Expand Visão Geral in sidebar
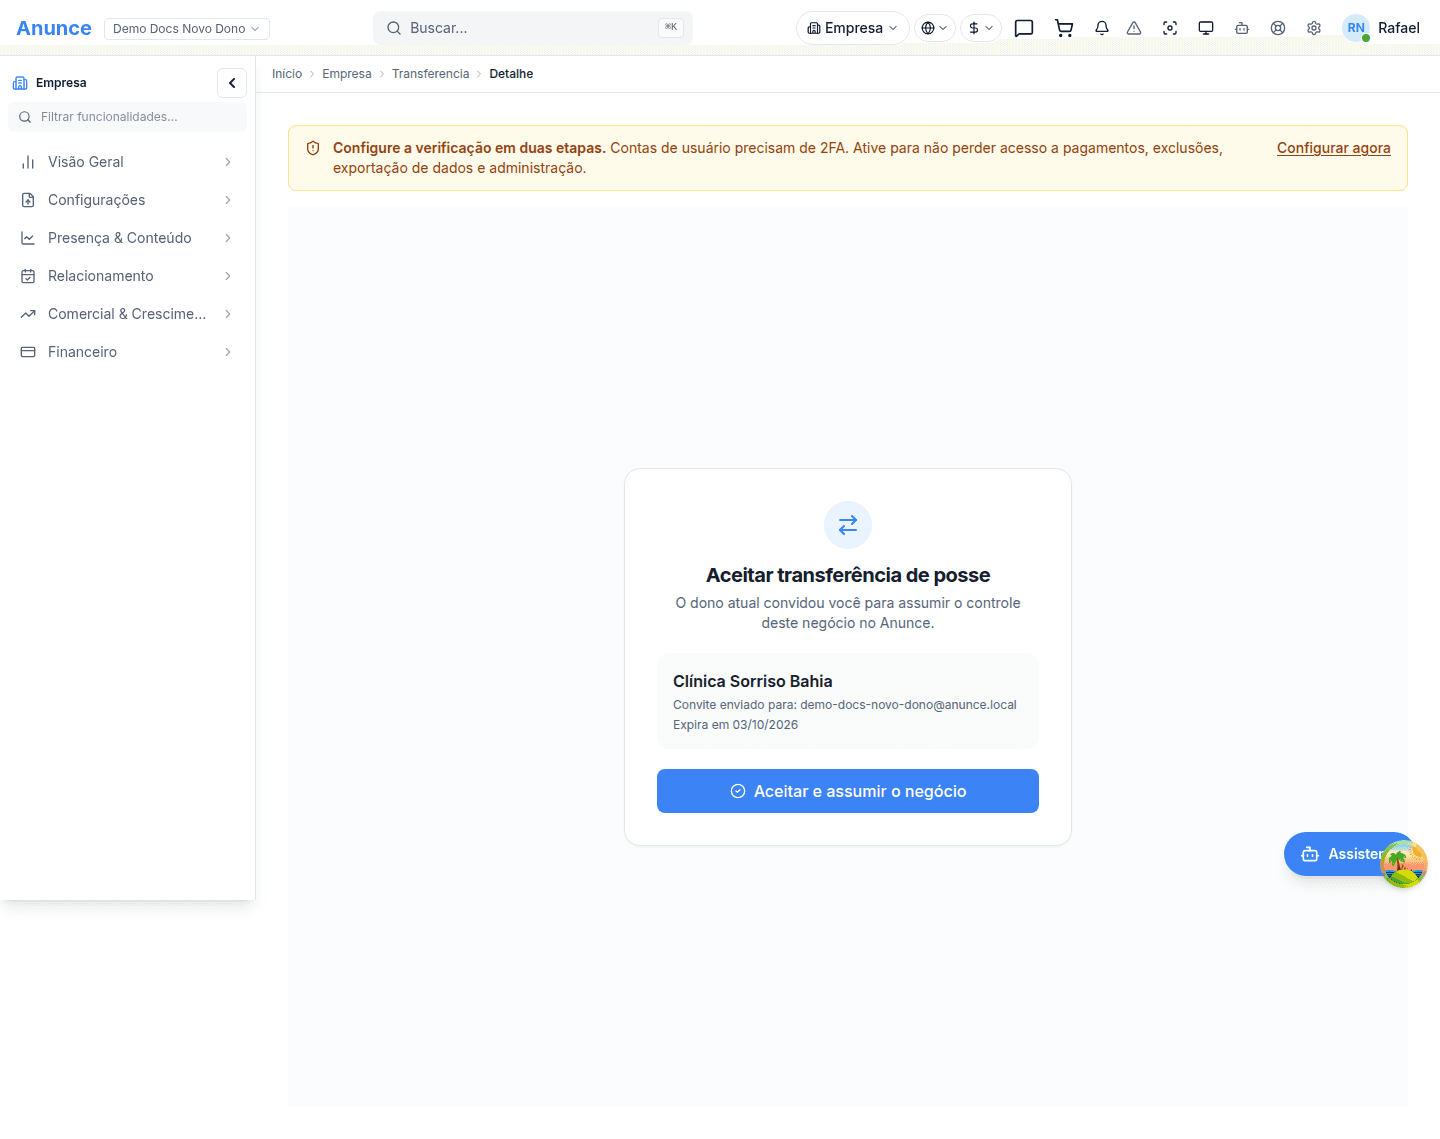 click(x=127, y=162)
